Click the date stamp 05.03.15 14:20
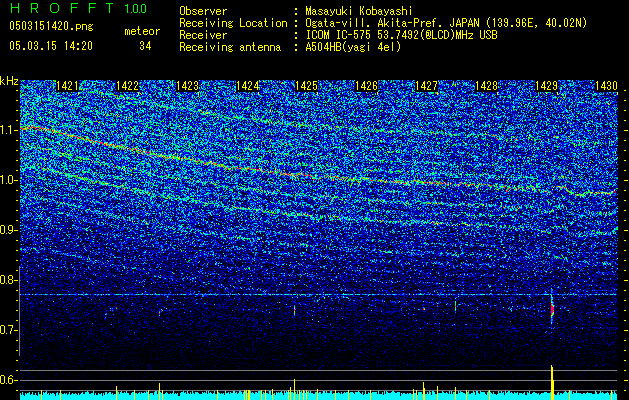 51,46
